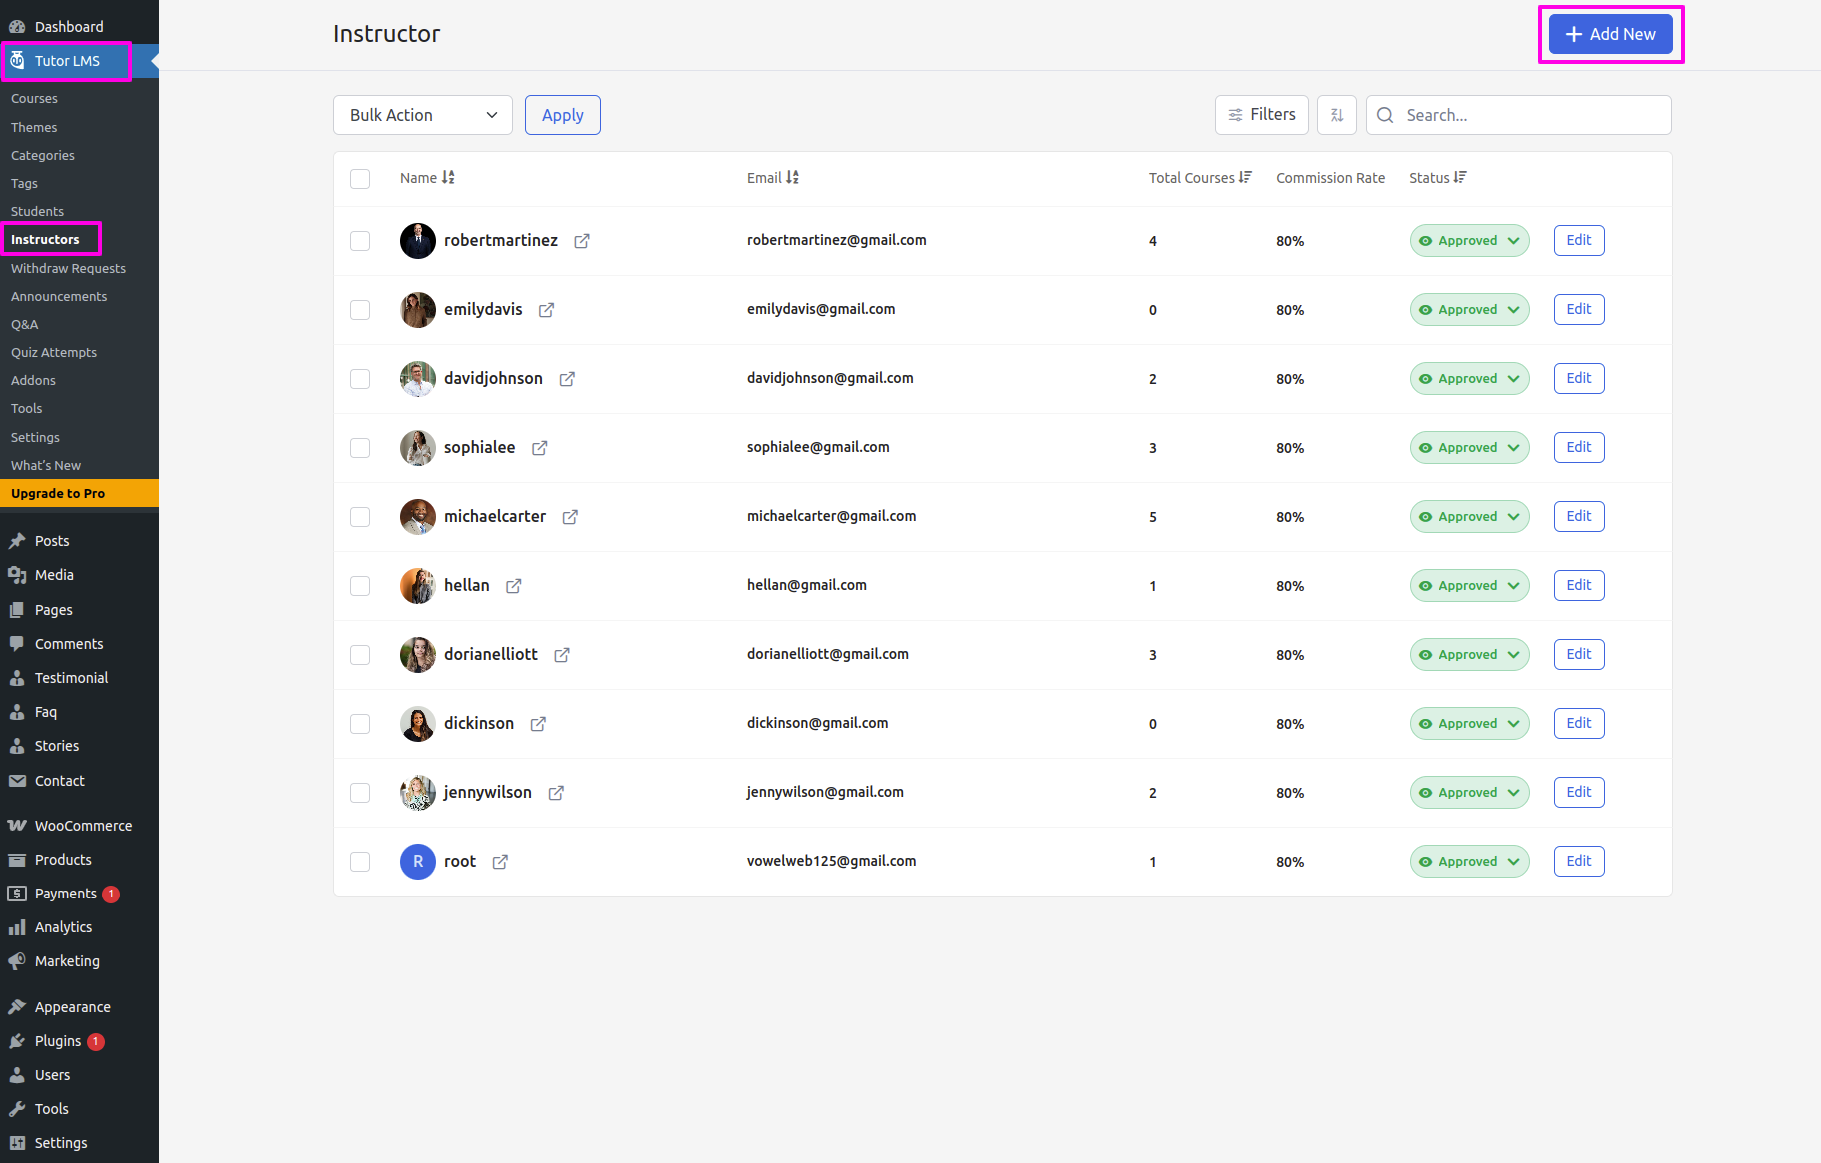Open root user's external link icon
Image resolution: width=1821 pixels, height=1163 pixels.
pyautogui.click(x=500, y=862)
